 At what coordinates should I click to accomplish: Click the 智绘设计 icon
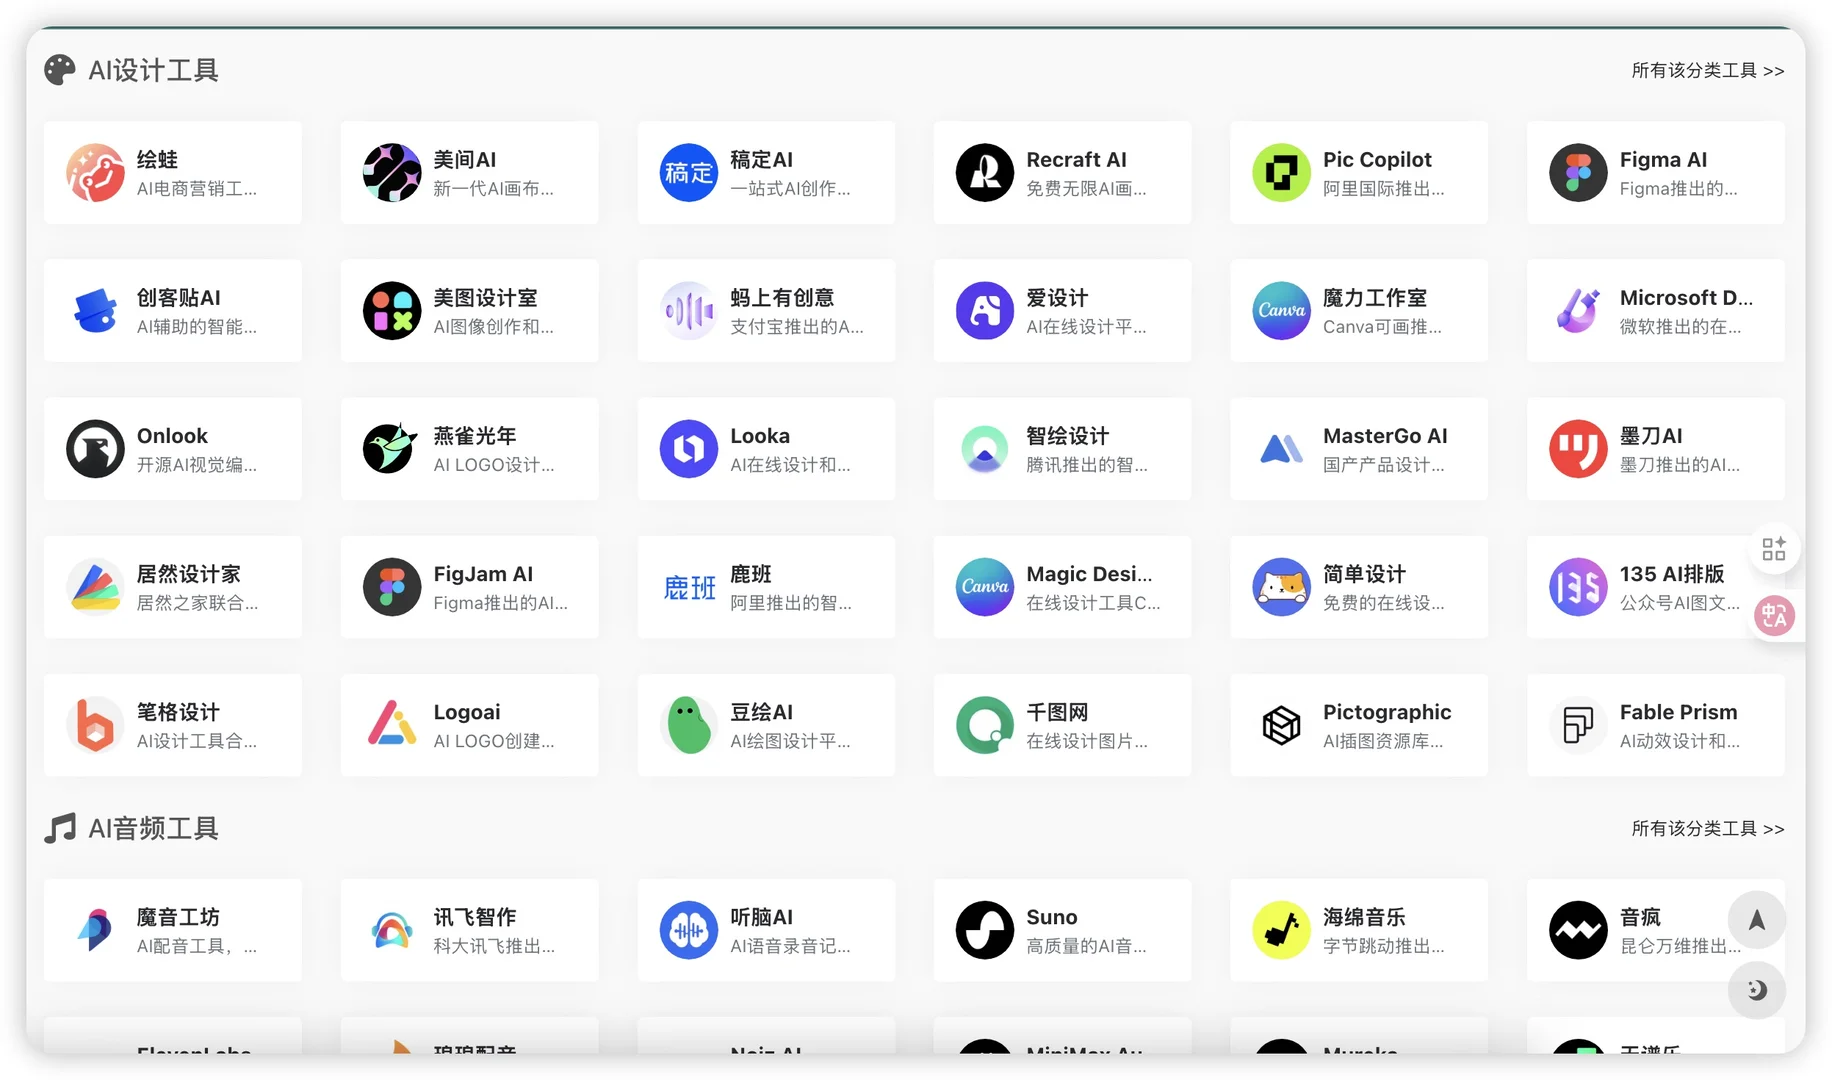(x=985, y=449)
